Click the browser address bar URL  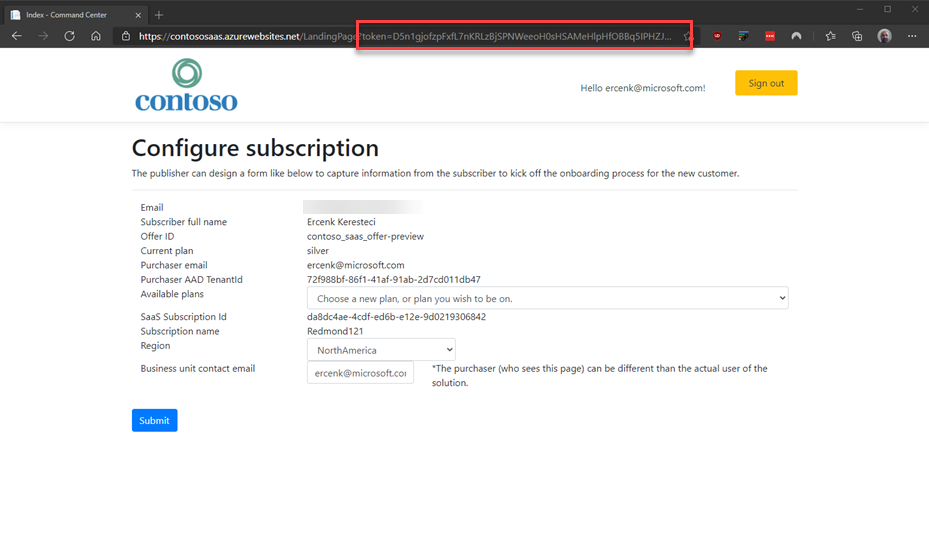point(405,36)
